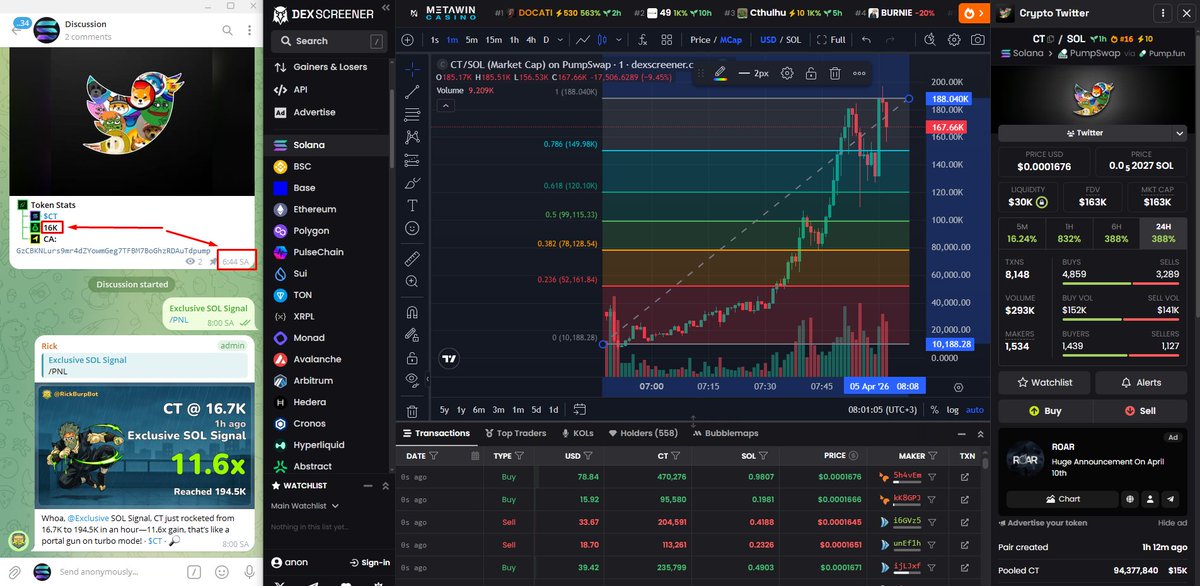Lock the selected Fib drawing
The image size is (1200, 586).
pos(810,73)
